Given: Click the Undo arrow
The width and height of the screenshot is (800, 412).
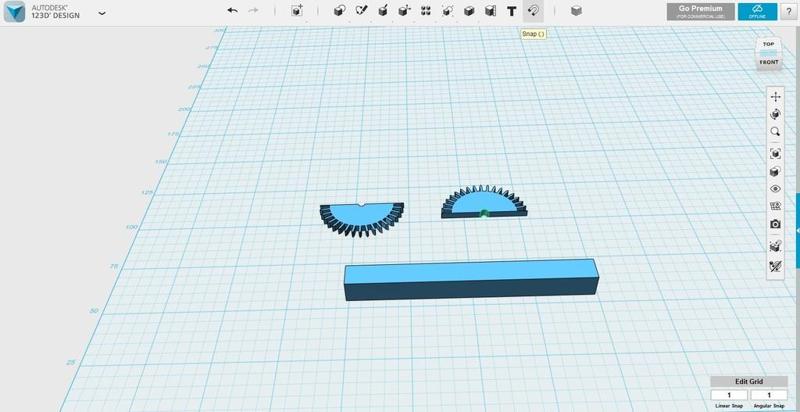Looking at the screenshot, I should pos(232,11).
